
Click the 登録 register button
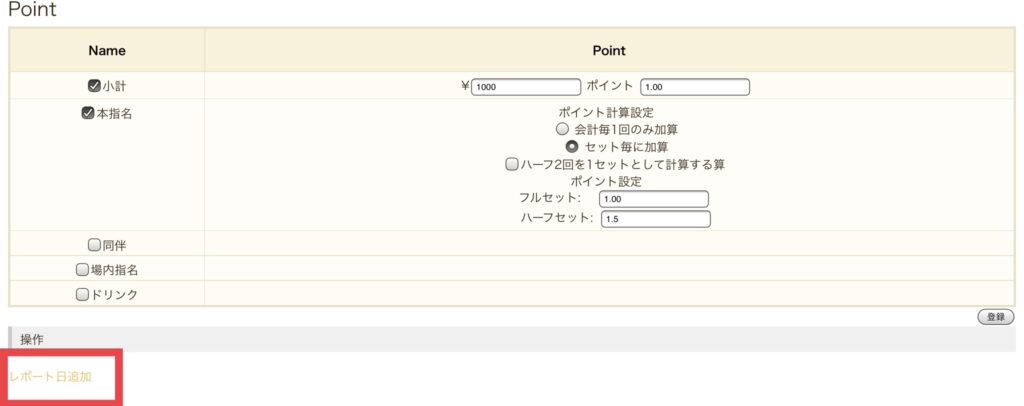995,317
